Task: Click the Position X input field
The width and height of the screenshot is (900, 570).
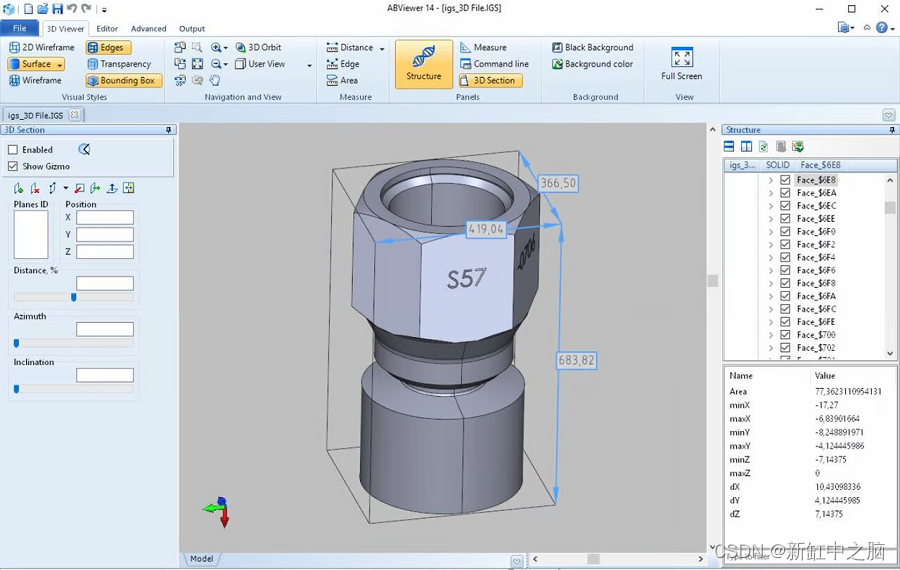Action: click(105, 217)
